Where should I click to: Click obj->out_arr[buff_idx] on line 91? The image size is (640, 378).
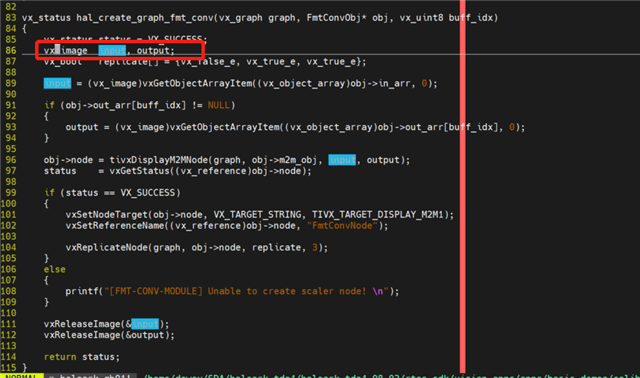pyautogui.click(x=125, y=105)
